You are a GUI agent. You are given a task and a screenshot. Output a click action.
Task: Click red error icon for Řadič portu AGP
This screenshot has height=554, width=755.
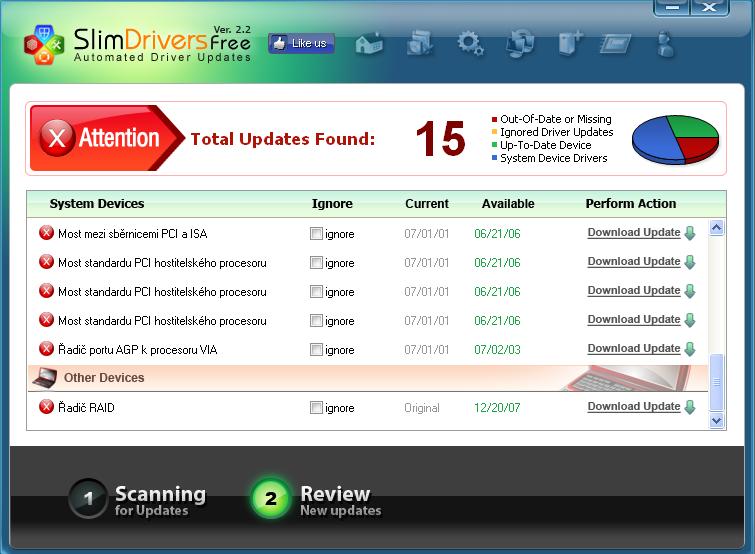[x=46, y=349]
